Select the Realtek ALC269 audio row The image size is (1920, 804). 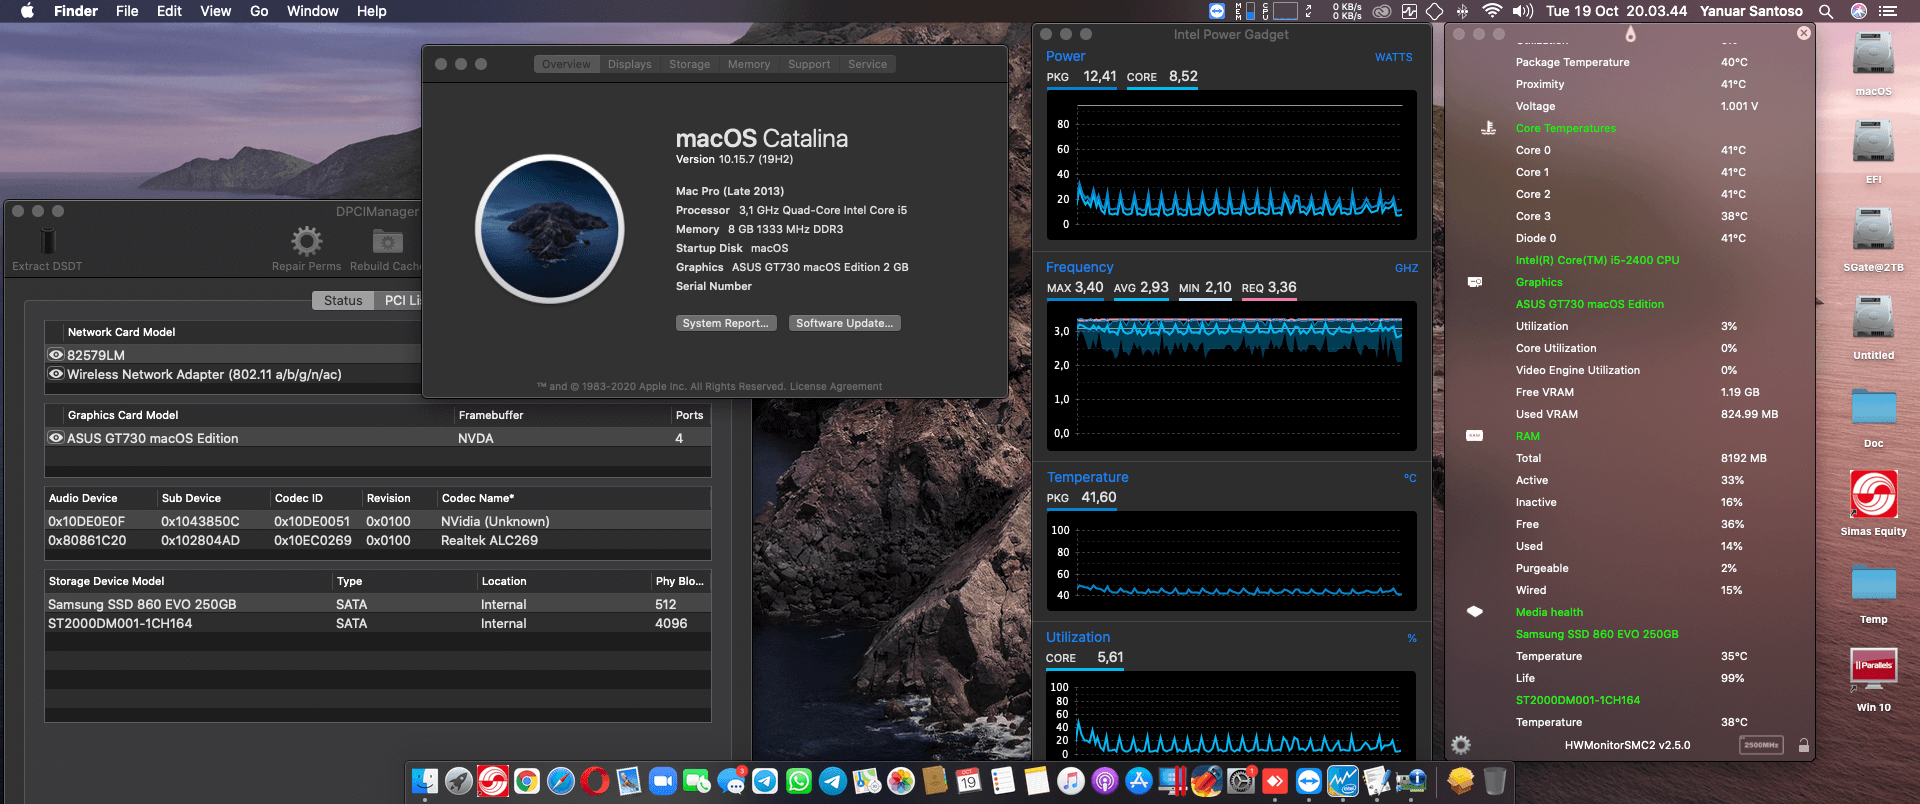pyautogui.click(x=378, y=540)
